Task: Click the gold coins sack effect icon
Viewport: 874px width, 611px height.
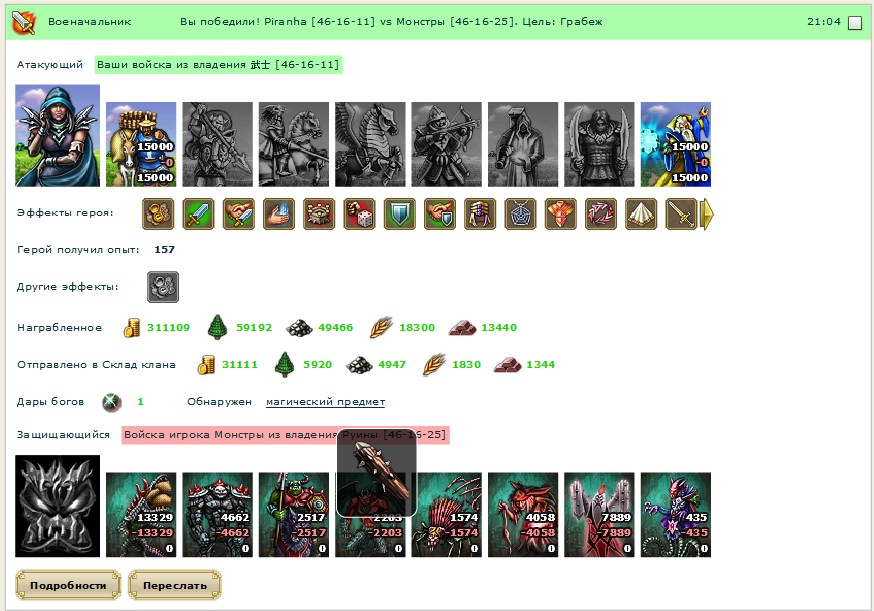Action: pos(158,214)
